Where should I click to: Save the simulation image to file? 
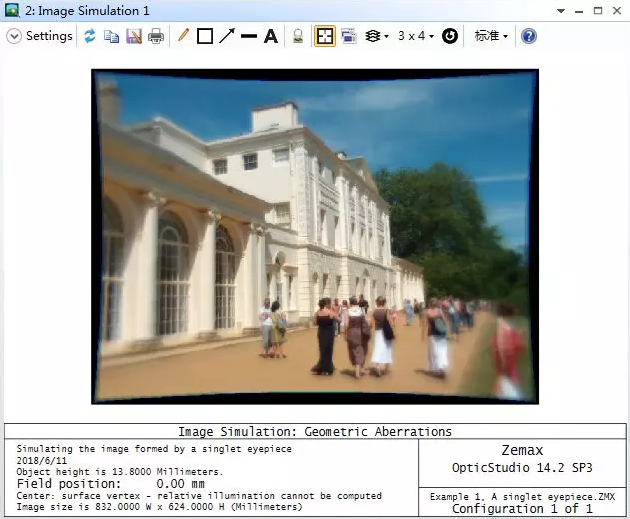coord(134,36)
